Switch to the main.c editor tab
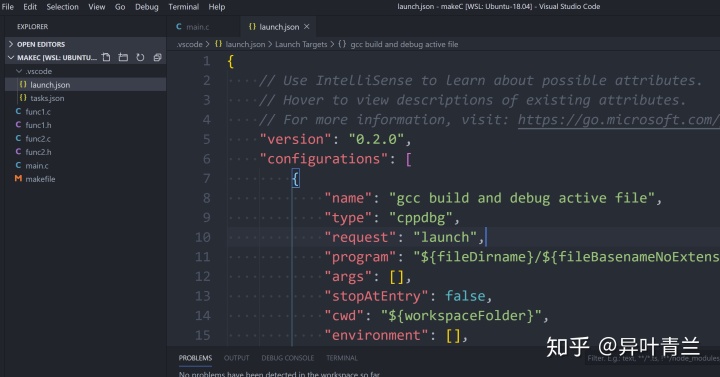This screenshot has height=377, width=720. coord(203,27)
